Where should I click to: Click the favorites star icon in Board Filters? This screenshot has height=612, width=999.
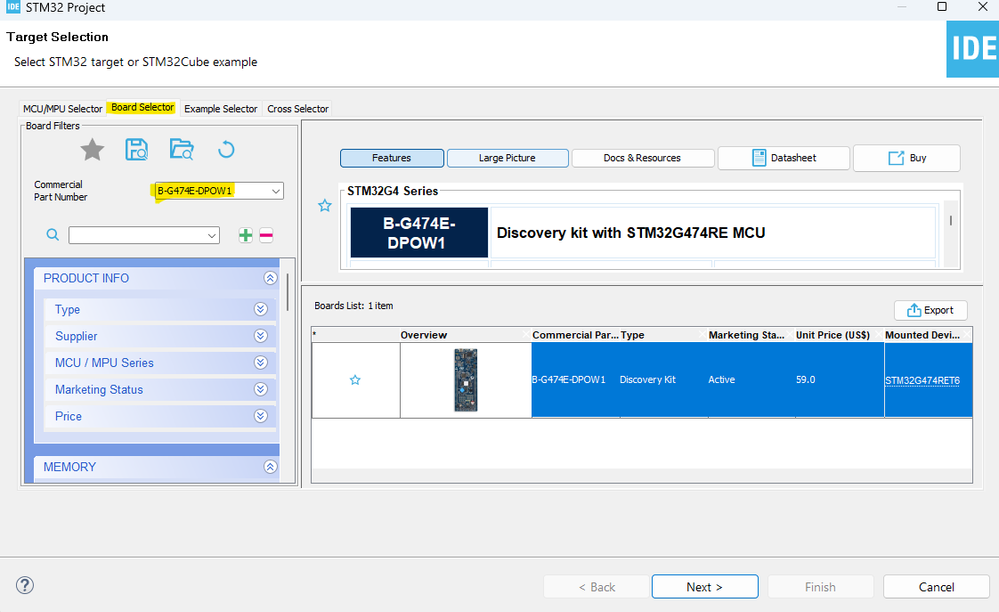(92, 150)
